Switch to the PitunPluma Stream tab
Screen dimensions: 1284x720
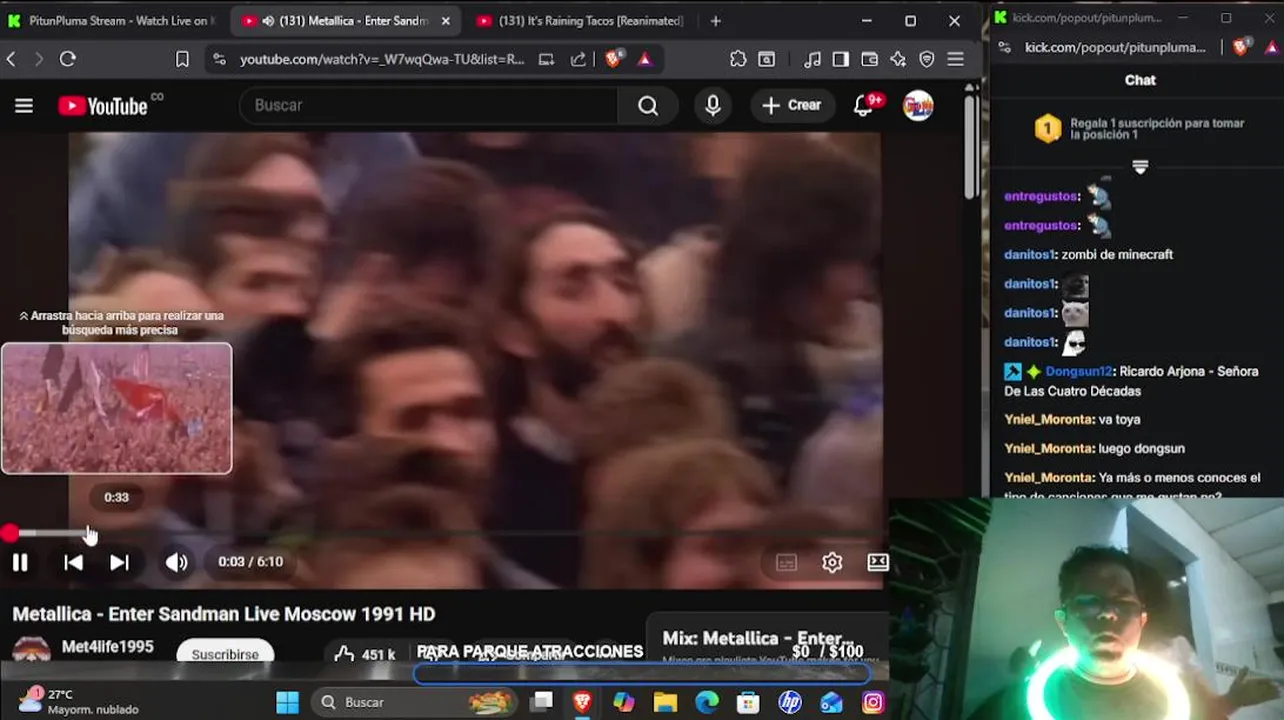tap(110, 21)
